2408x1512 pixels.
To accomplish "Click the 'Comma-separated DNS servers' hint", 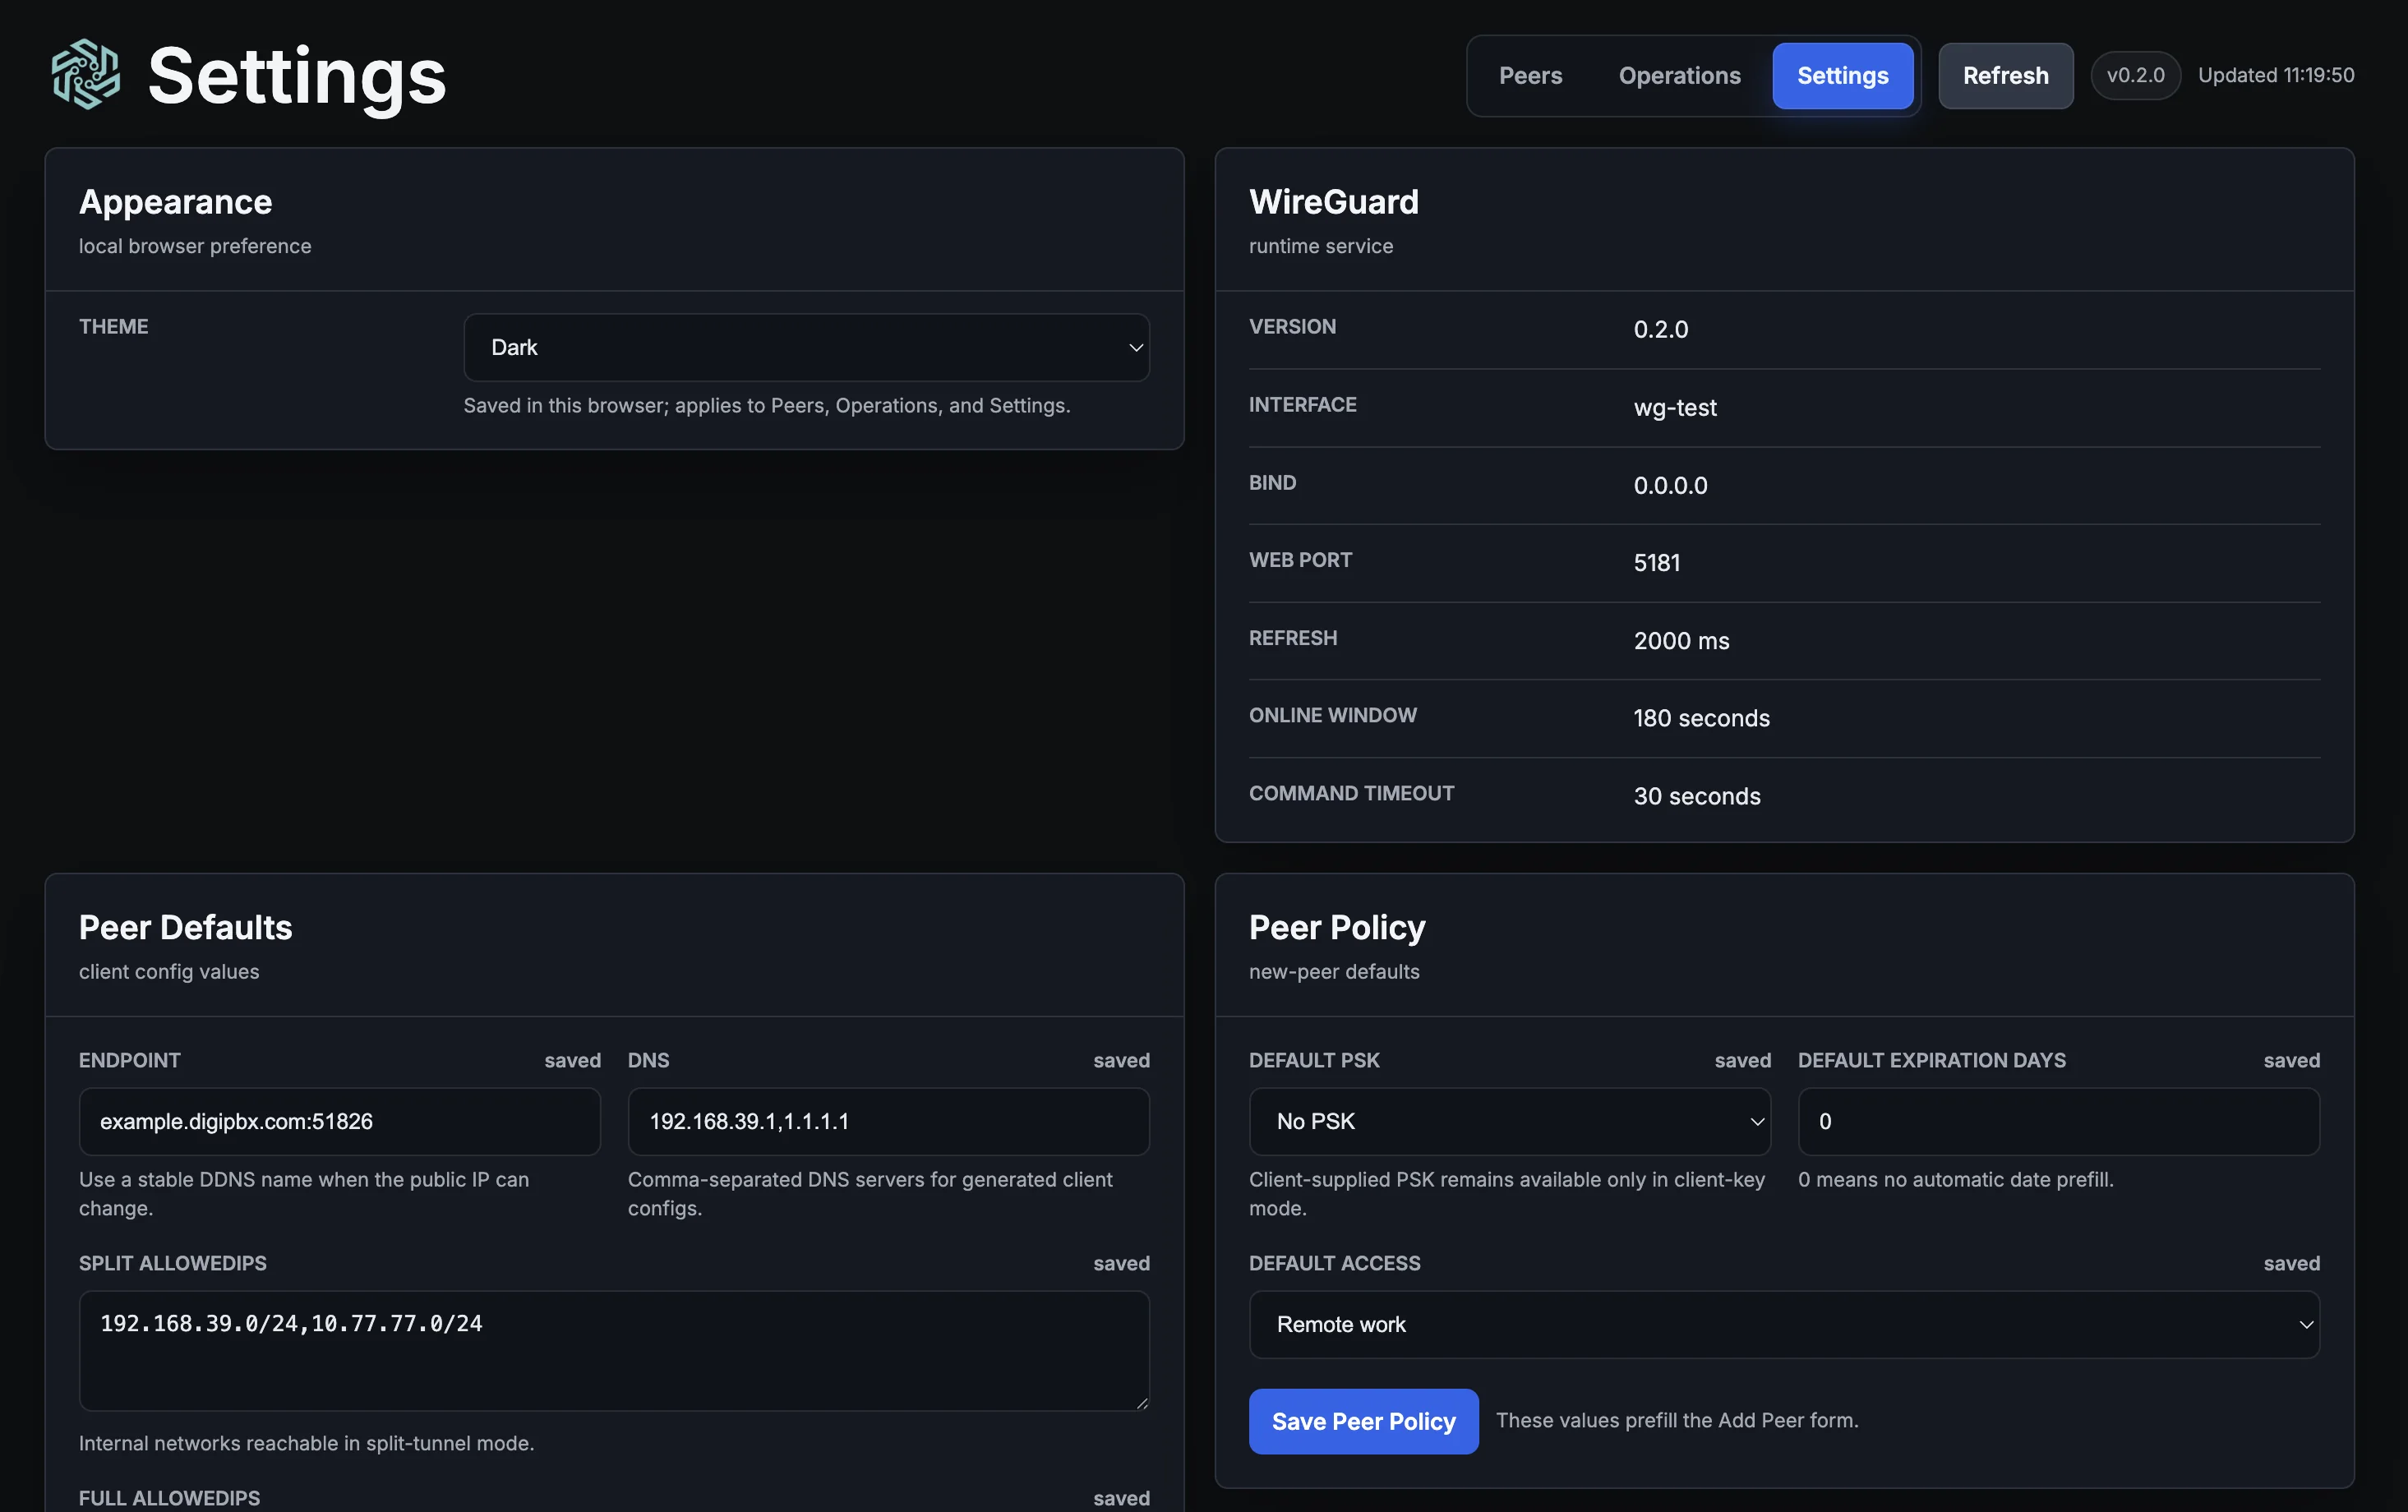I will [x=870, y=1194].
